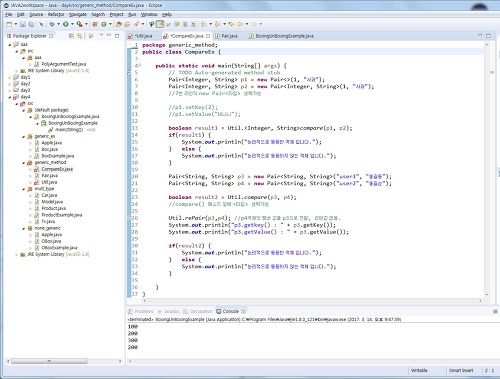Image resolution: width=500 pixels, height=379 pixels.
Task: Maximize the Package Explorer panel
Action: pyautogui.click(x=117, y=36)
